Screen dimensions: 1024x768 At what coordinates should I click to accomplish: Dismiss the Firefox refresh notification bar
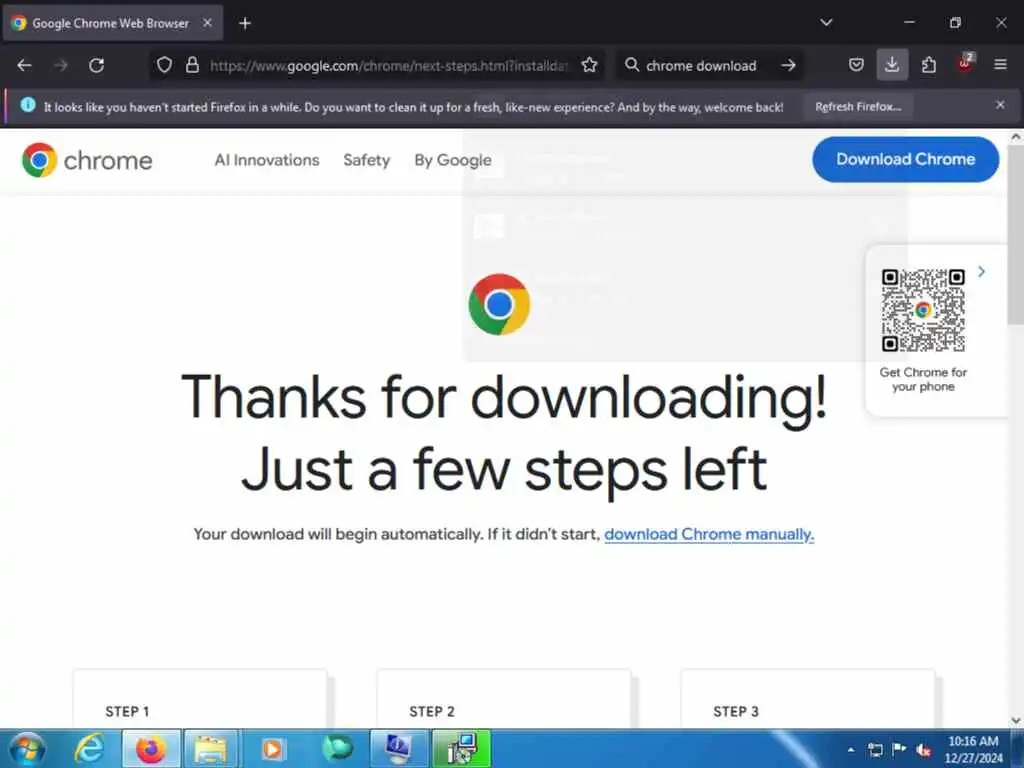coord(1000,105)
